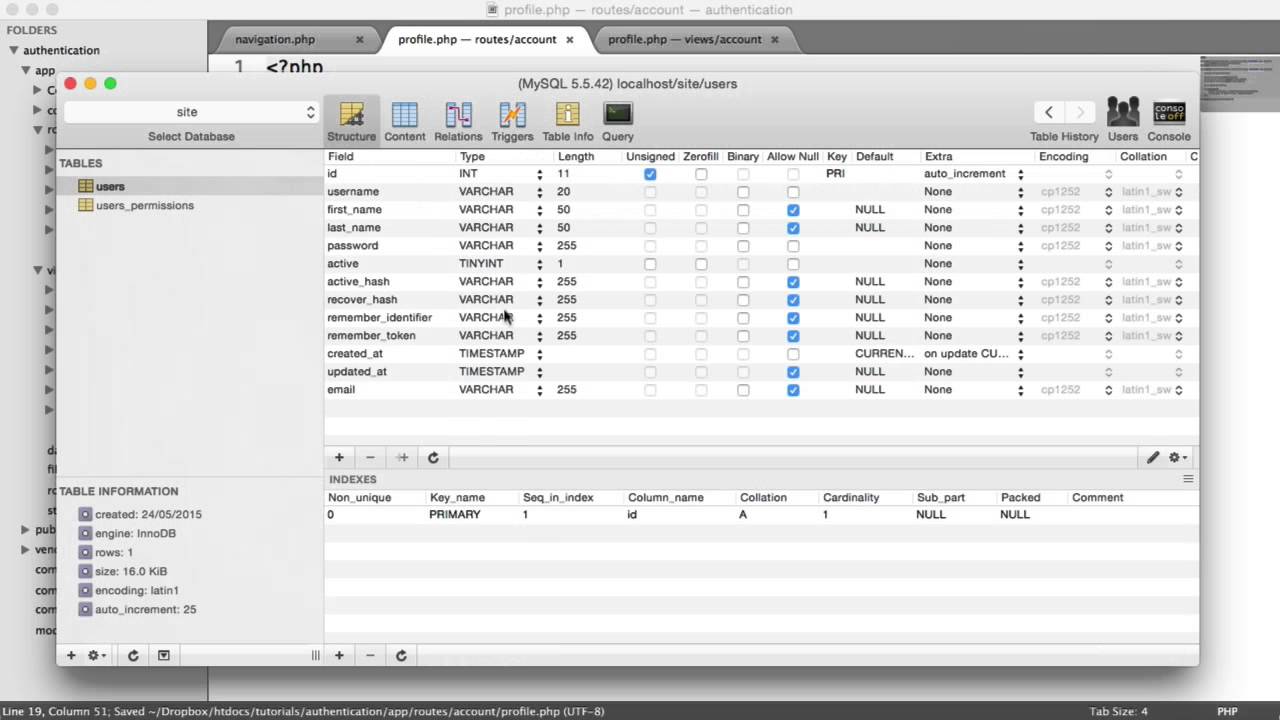Open the Structure view
The image size is (1280, 720).
(x=351, y=121)
